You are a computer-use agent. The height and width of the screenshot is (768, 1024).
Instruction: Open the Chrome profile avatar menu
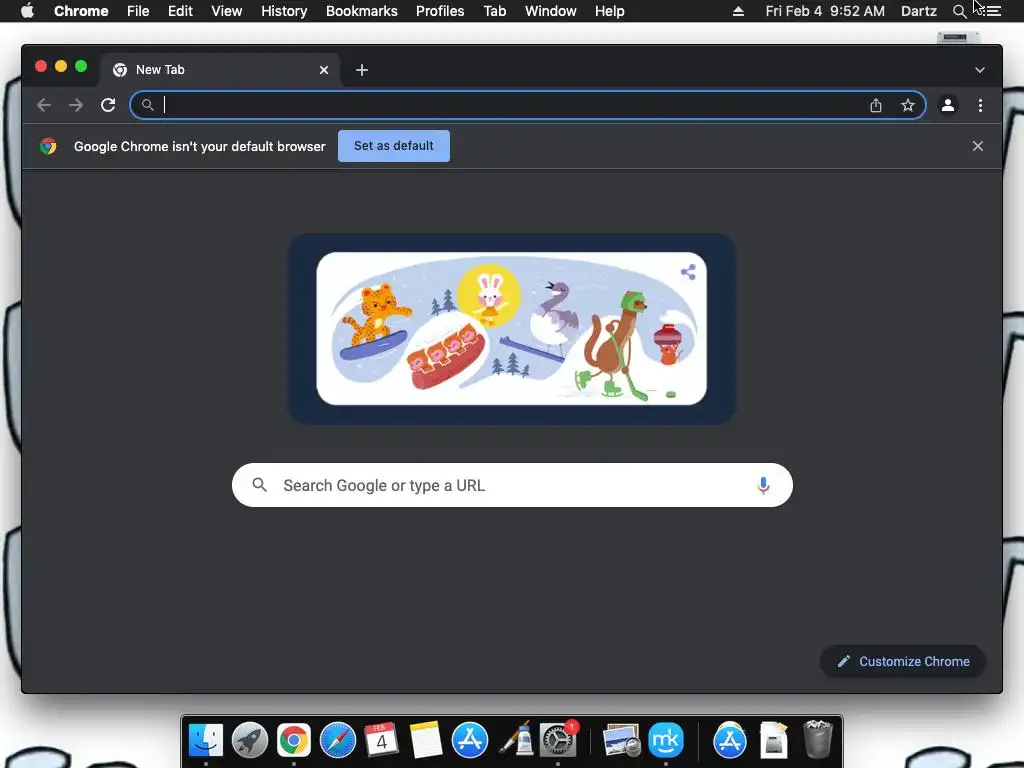[948, 105]
